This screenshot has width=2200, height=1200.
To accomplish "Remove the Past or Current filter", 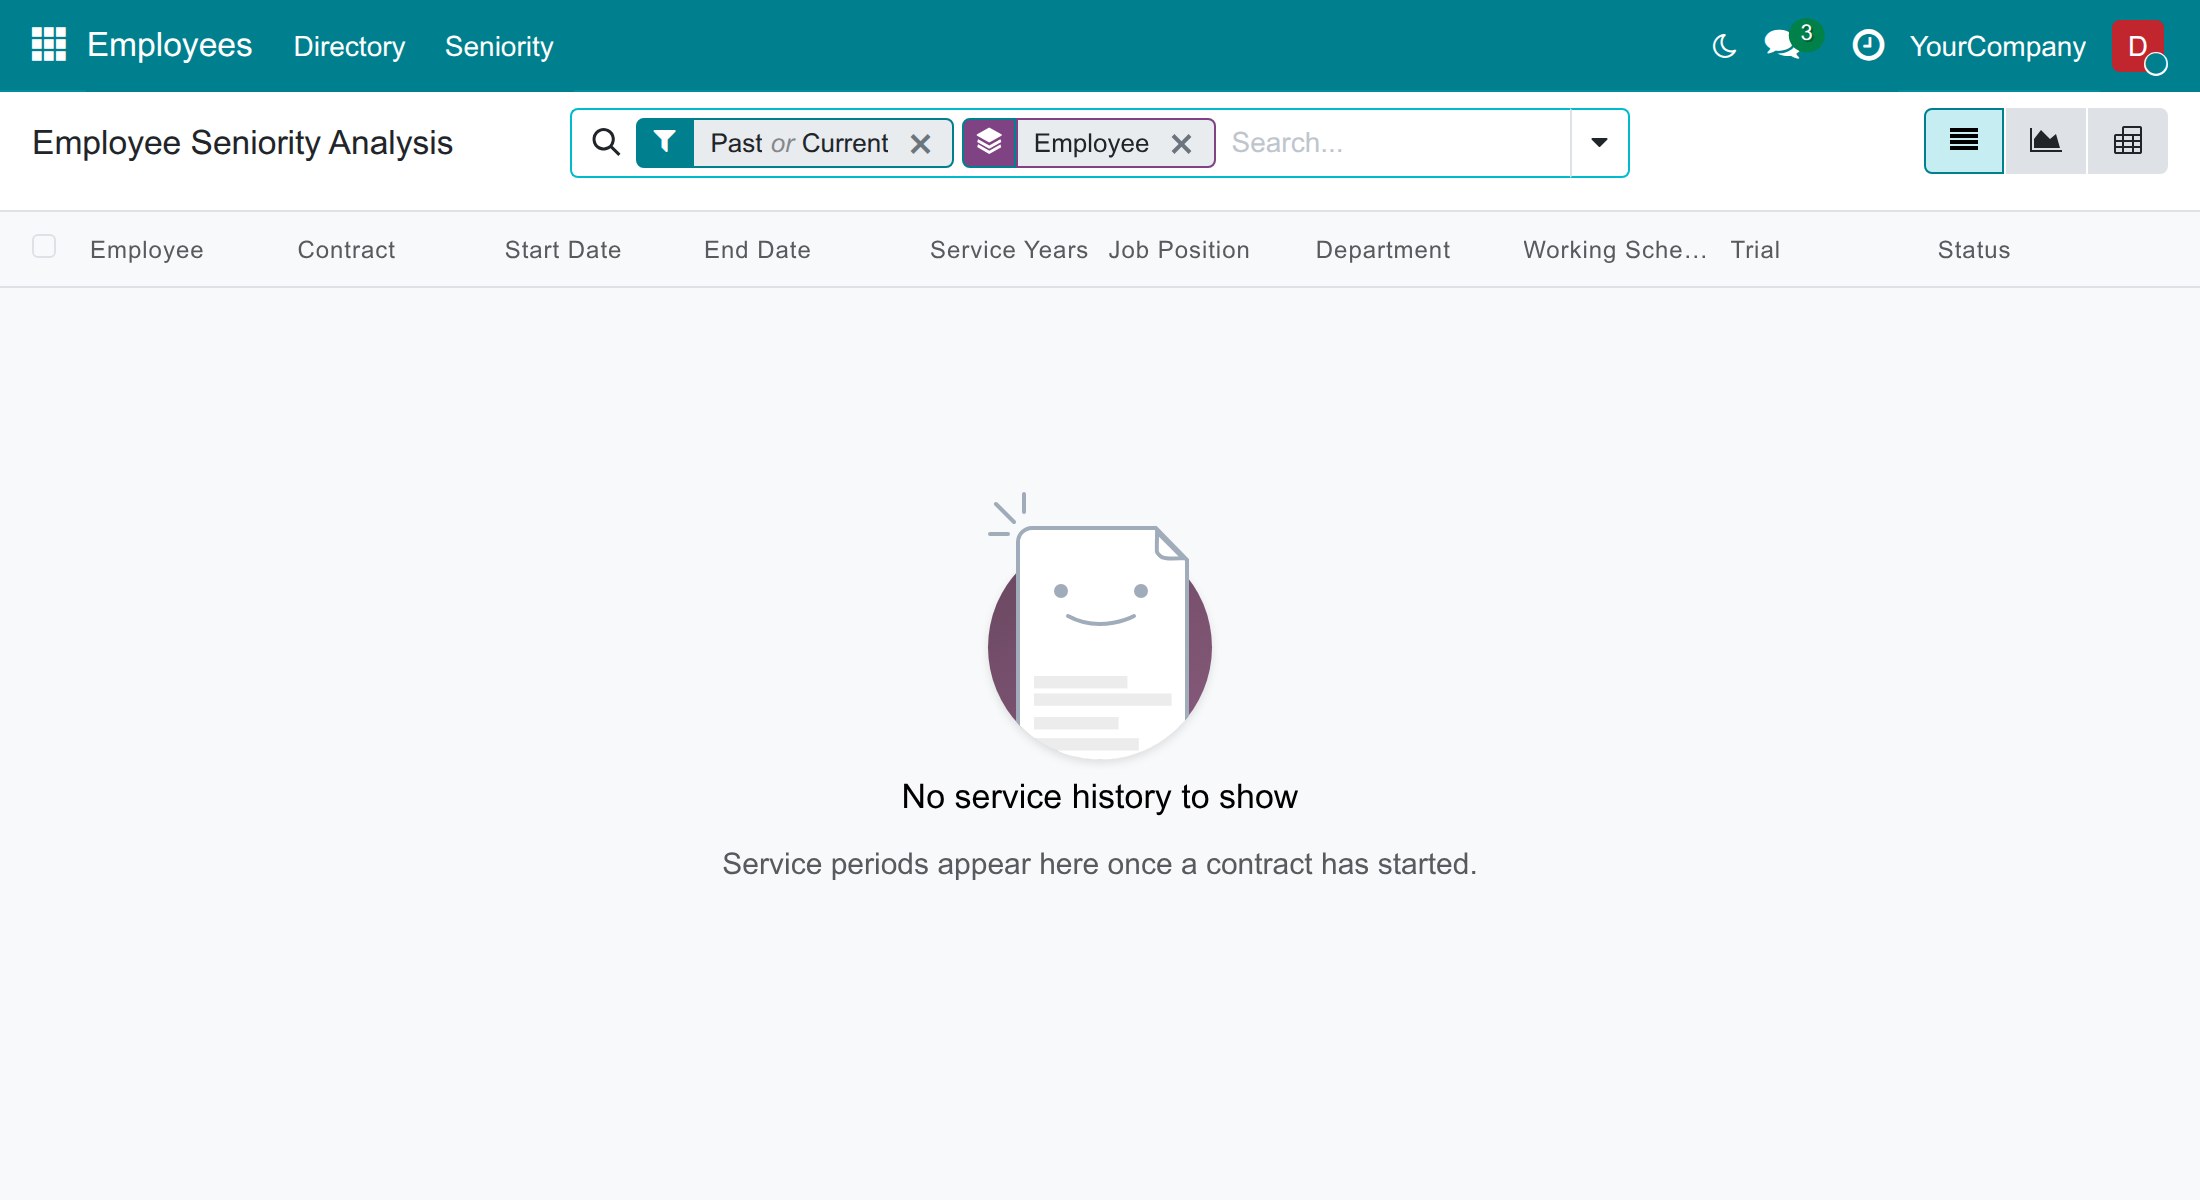I will pos(921,144).
